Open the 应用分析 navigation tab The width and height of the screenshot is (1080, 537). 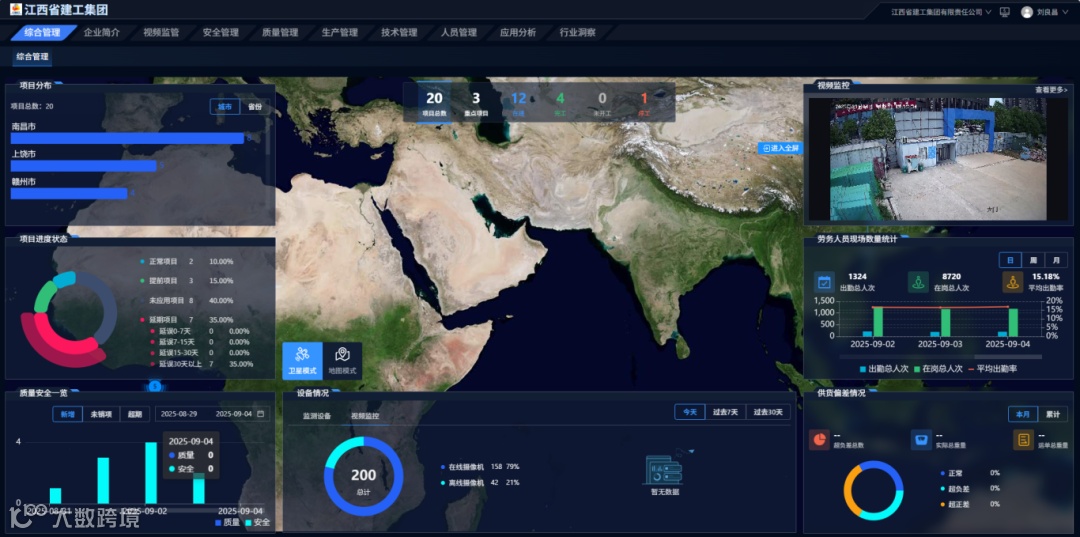click(518, 32)
